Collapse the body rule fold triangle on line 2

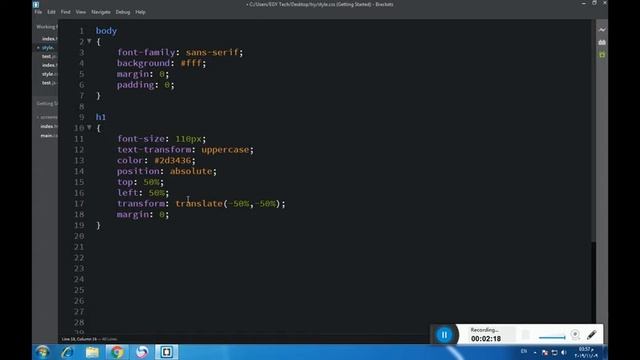click(x=89, y=41)
